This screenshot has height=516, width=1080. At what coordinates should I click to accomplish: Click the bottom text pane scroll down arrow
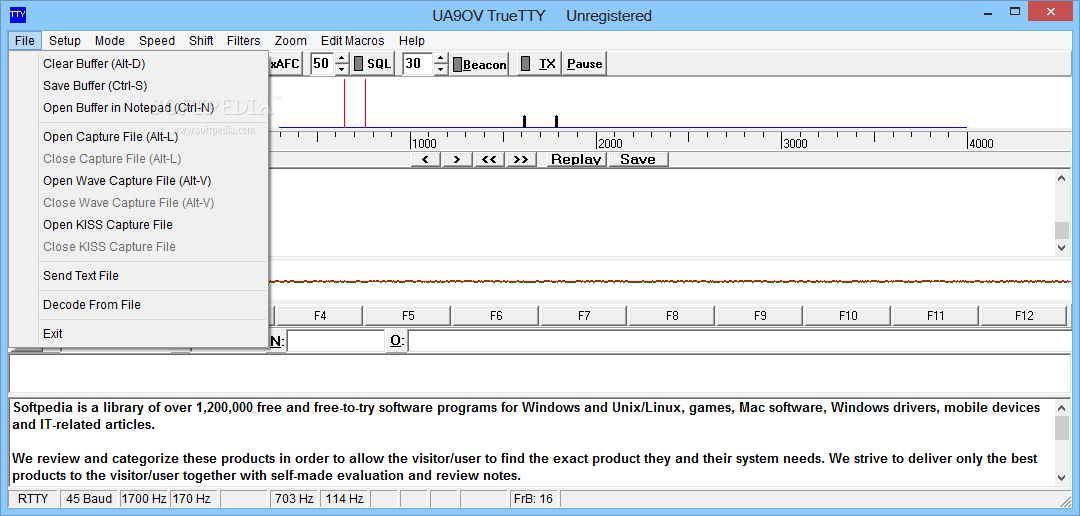point(1062,477)
